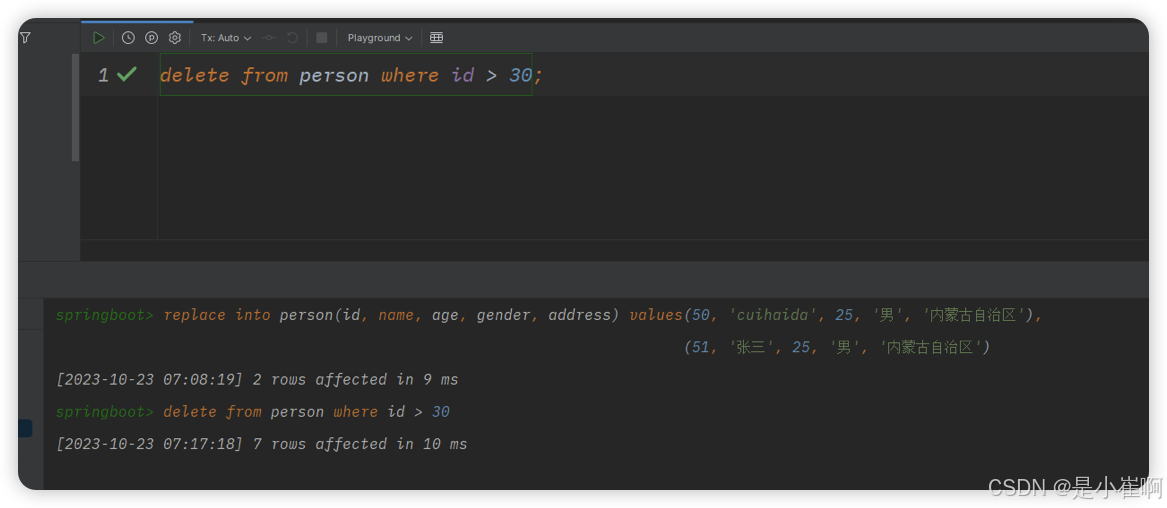
Task: Click the circled P parameters icon
Action: (x=151, y=38)
